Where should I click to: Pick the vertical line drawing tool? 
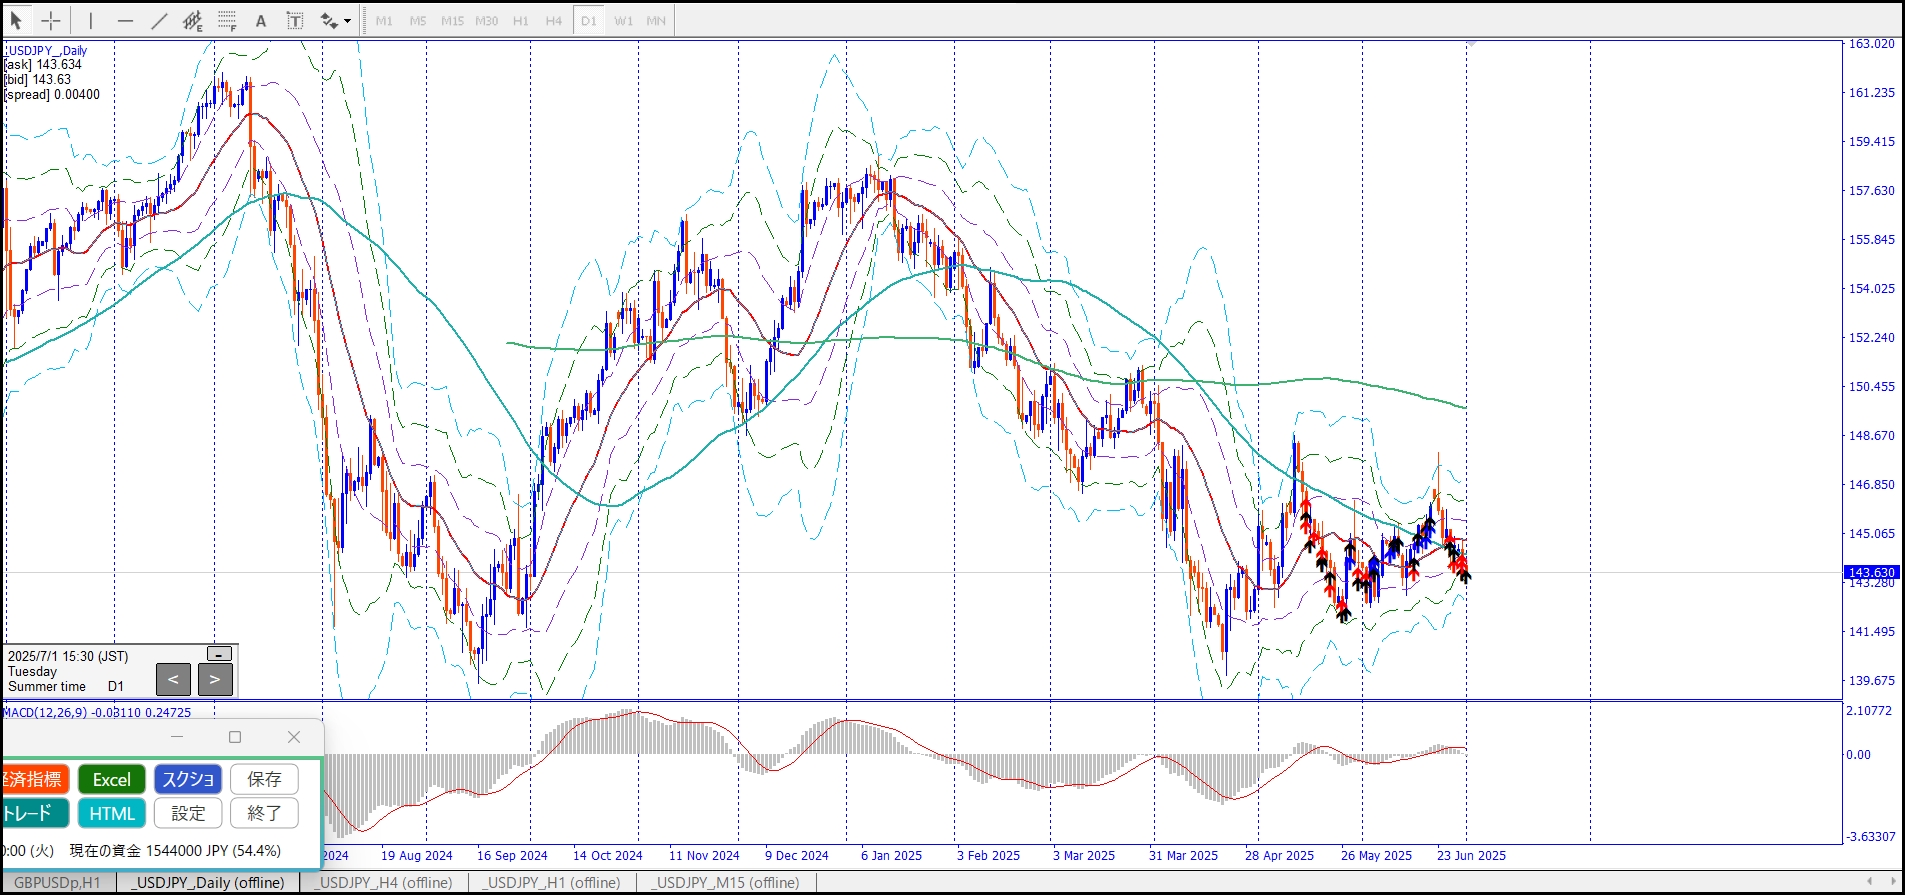[x=90, y=20]
